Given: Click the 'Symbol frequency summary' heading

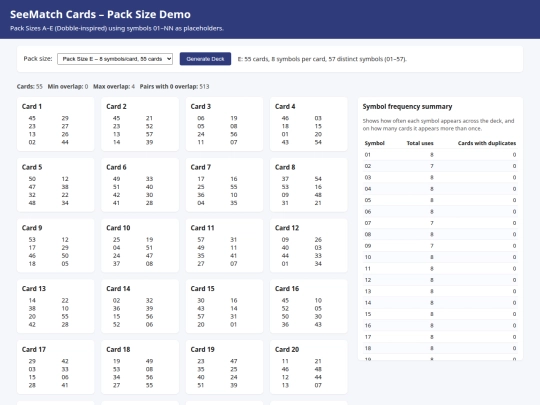Looking at the screenshot, I should (x=407, y=106).
